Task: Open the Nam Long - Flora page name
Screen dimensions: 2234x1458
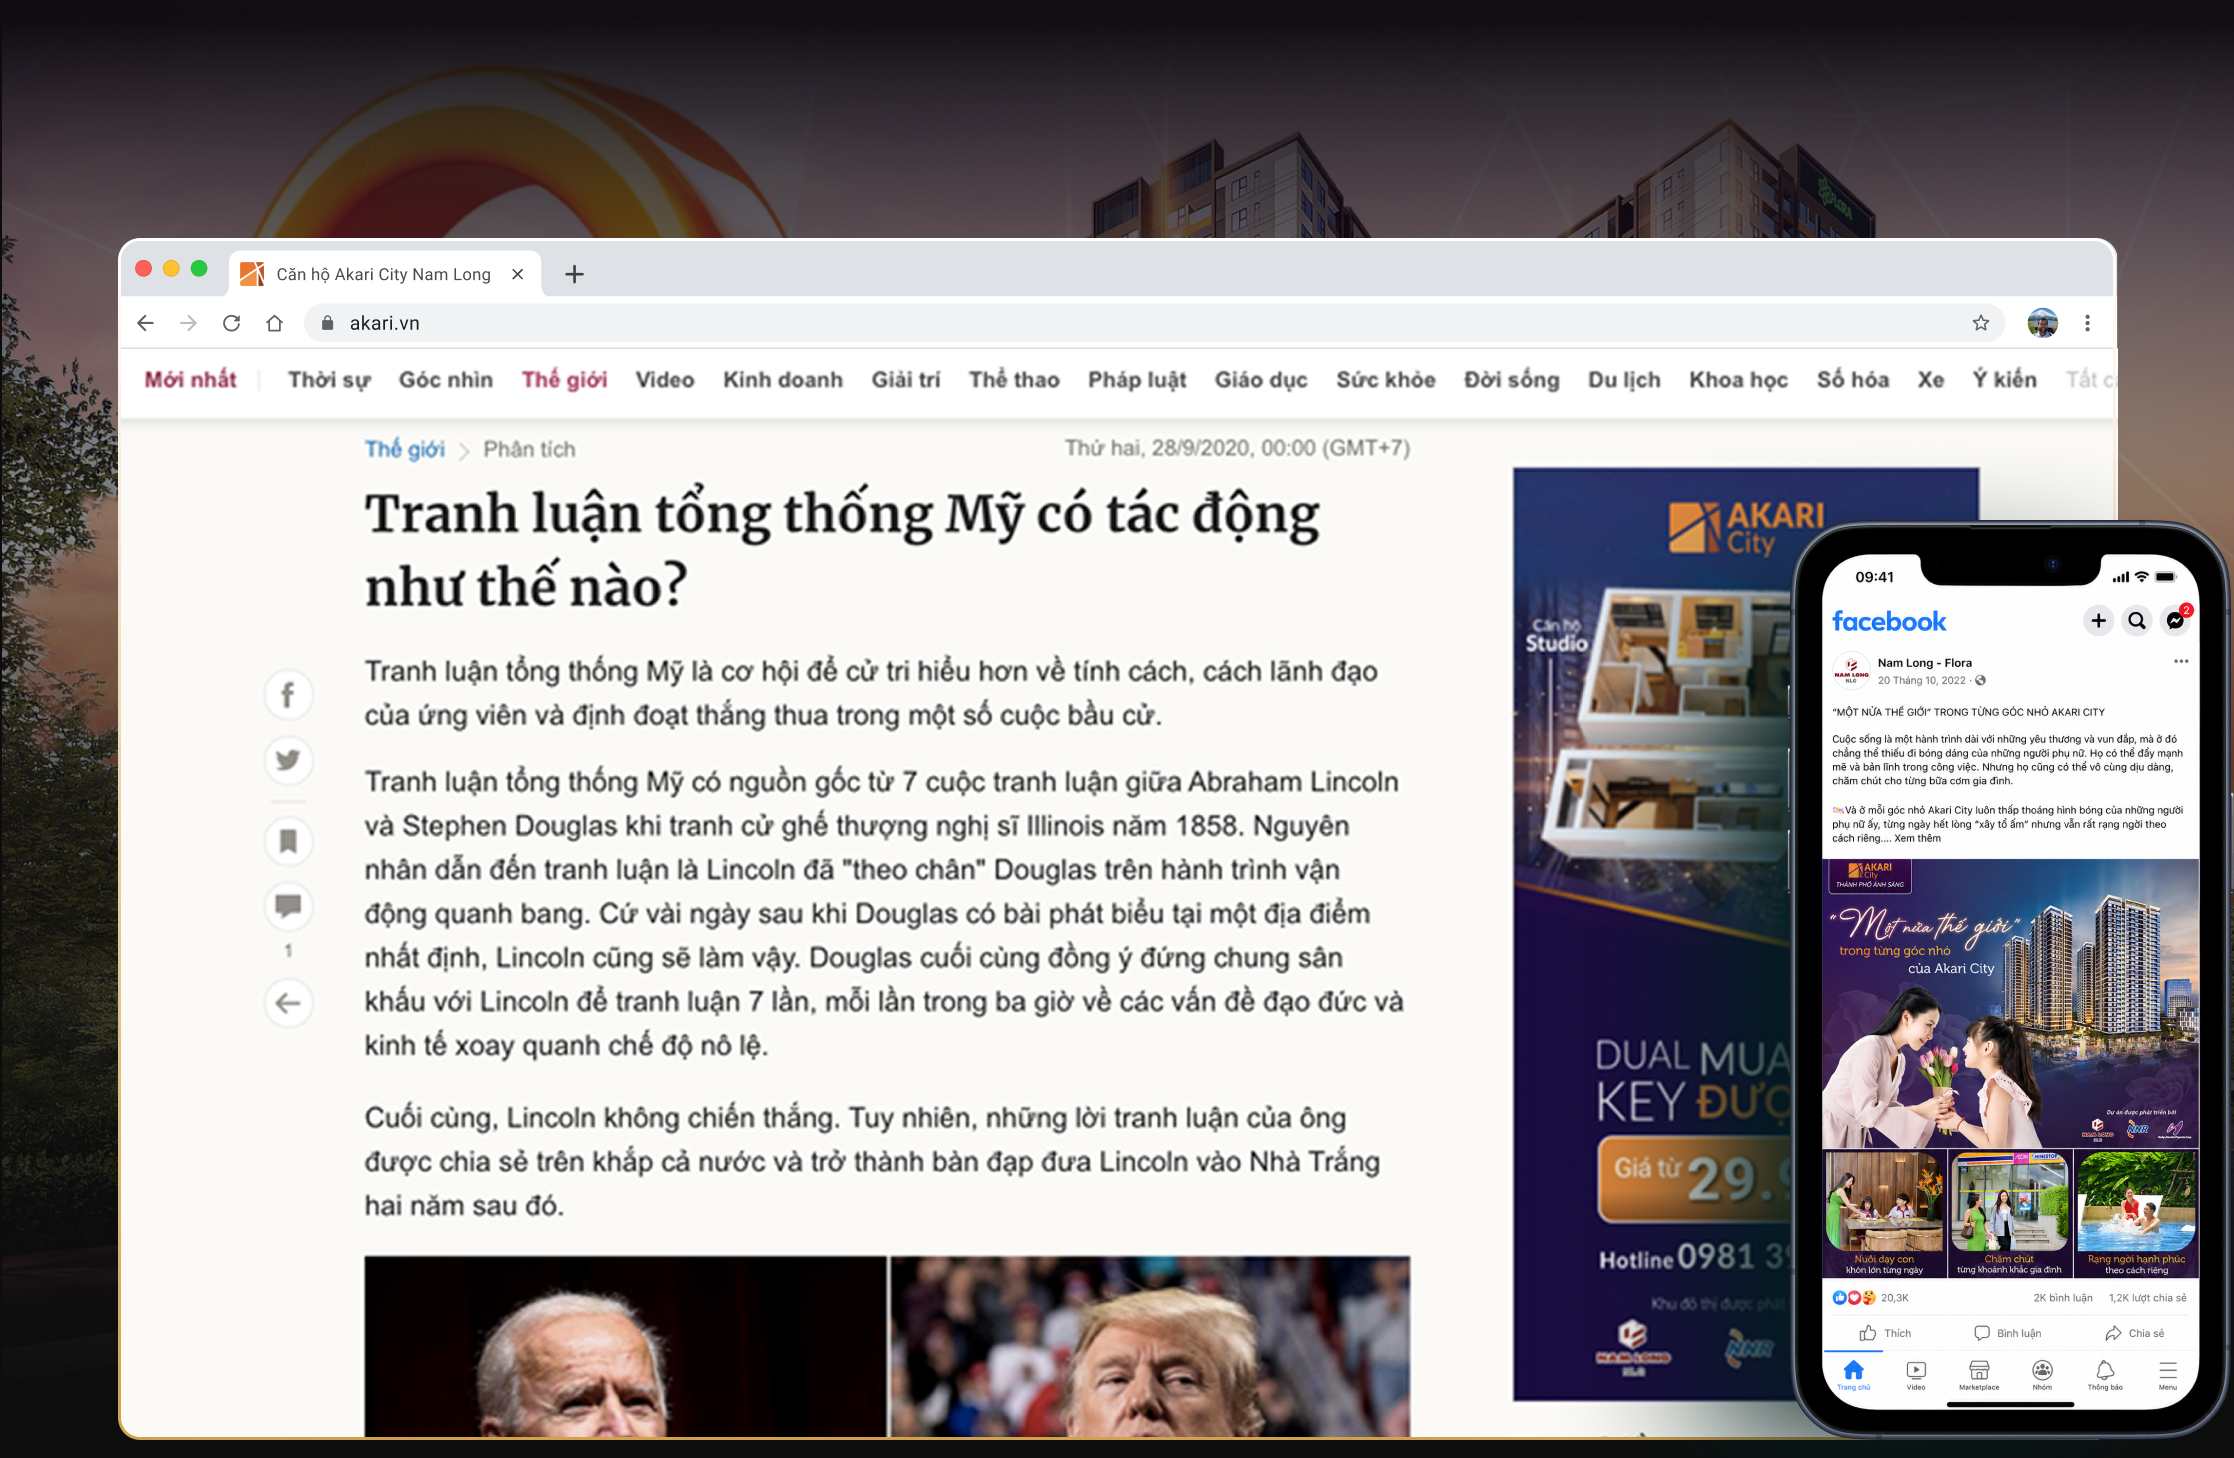Action: click(1925, 663)
